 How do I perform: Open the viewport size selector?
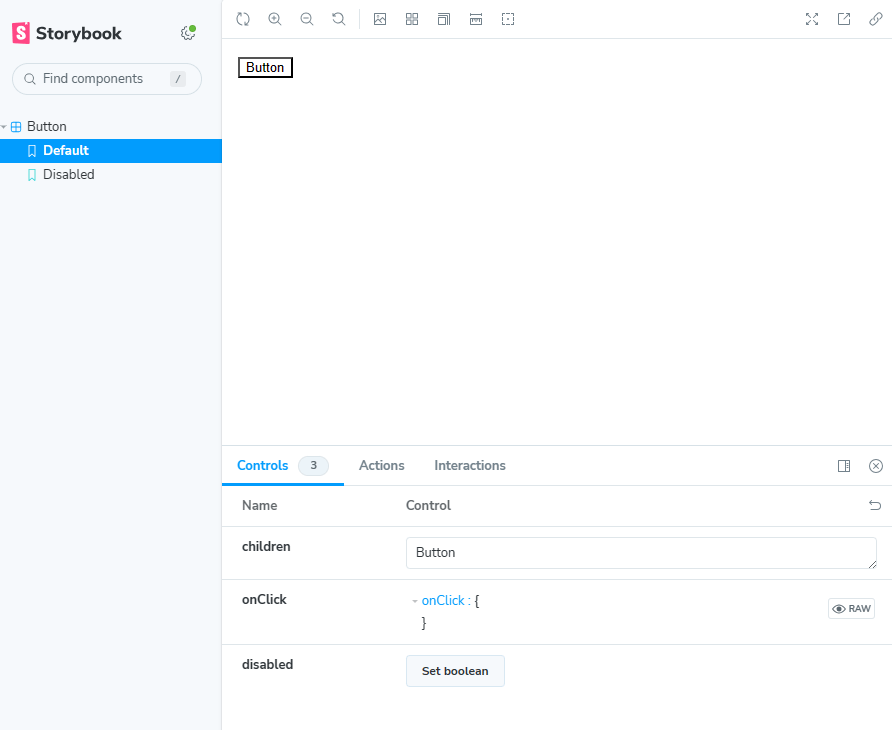[444, 19]
